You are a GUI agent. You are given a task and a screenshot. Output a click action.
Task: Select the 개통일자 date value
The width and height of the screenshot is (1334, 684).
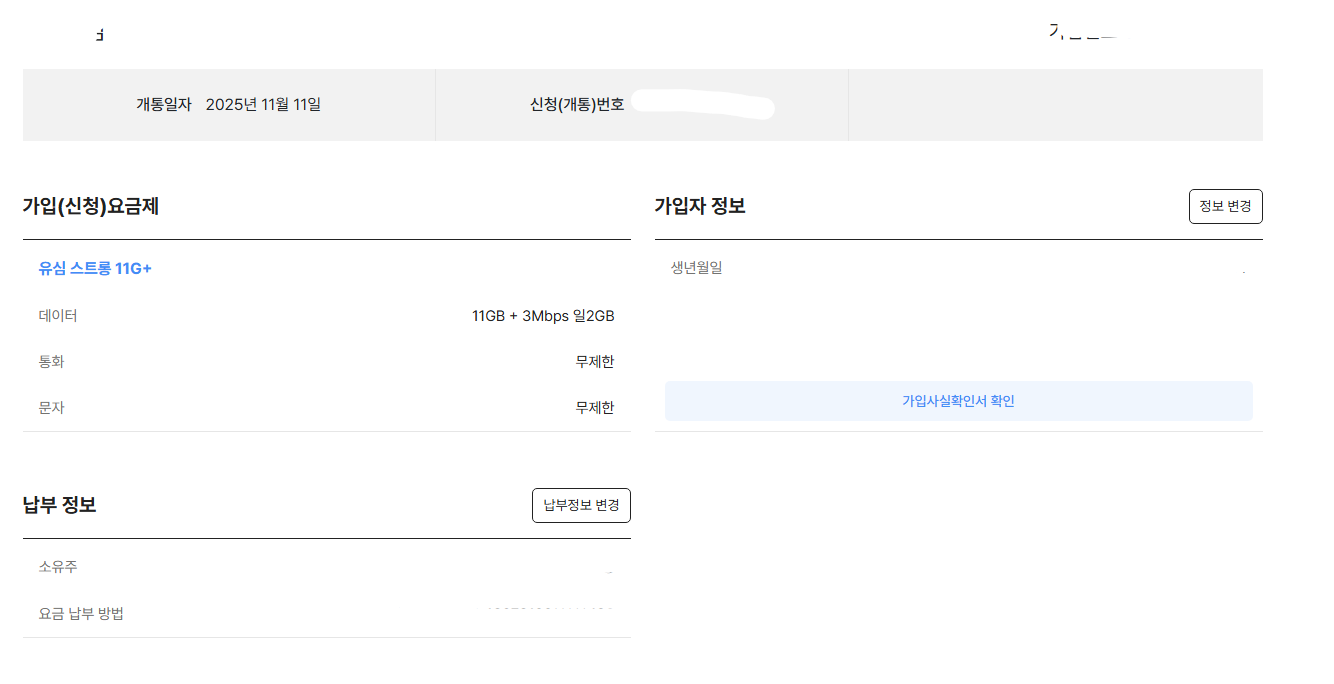[x=264, y=104]
